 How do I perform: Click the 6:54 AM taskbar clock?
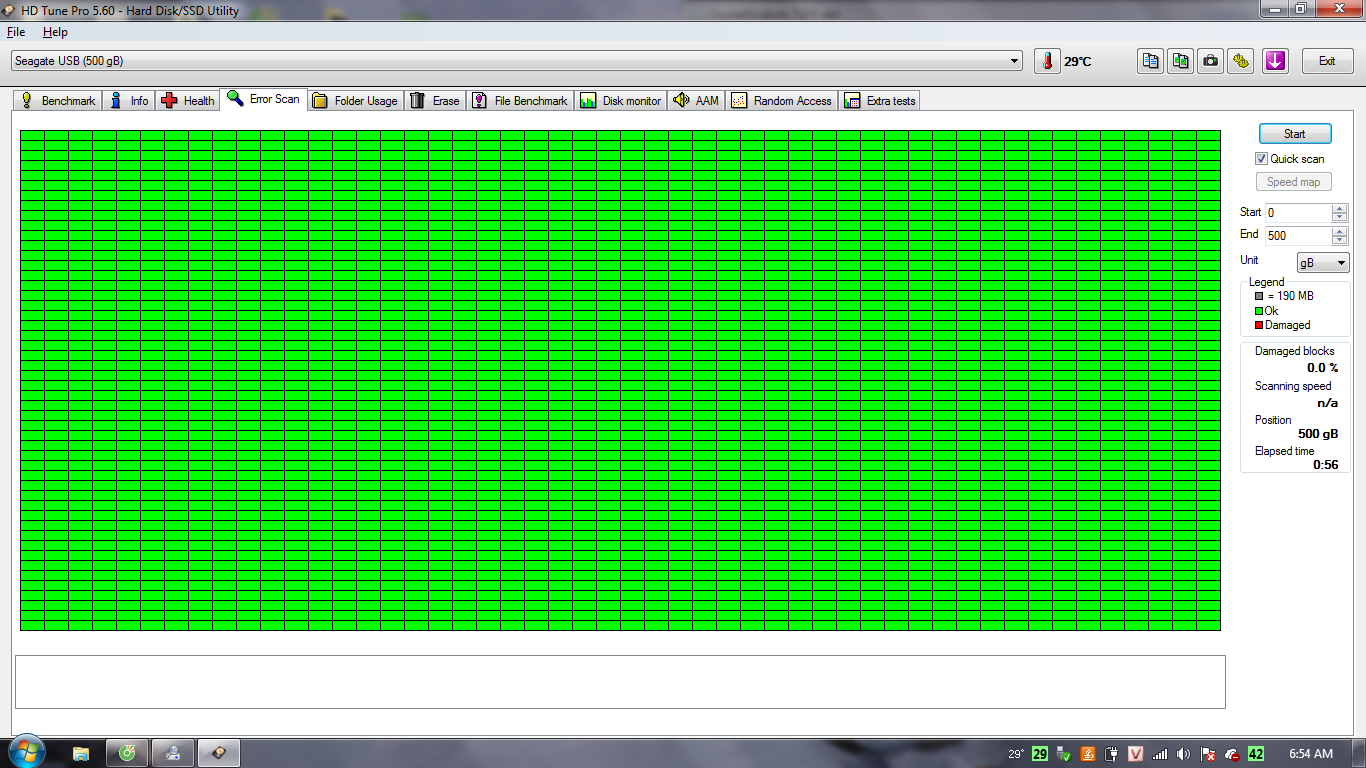[x=1311, y=754]
